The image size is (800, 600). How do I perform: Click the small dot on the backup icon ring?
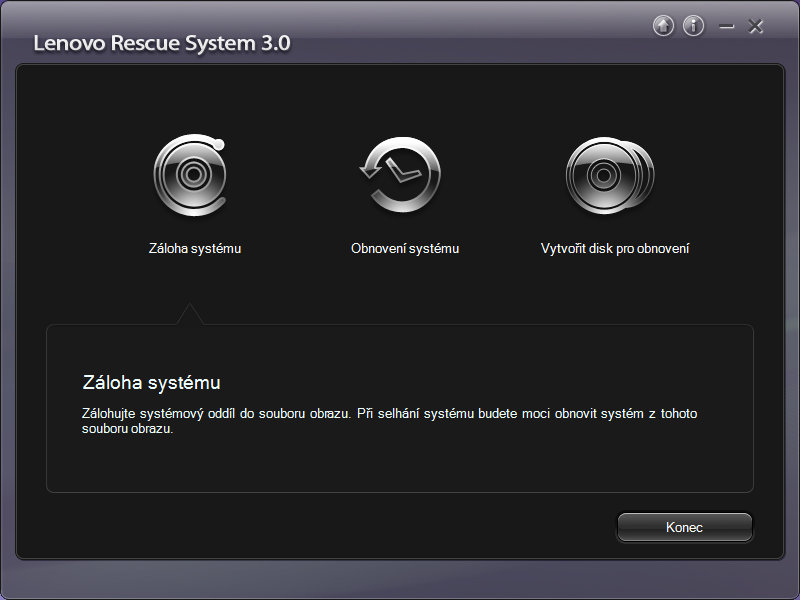point(219,145)
